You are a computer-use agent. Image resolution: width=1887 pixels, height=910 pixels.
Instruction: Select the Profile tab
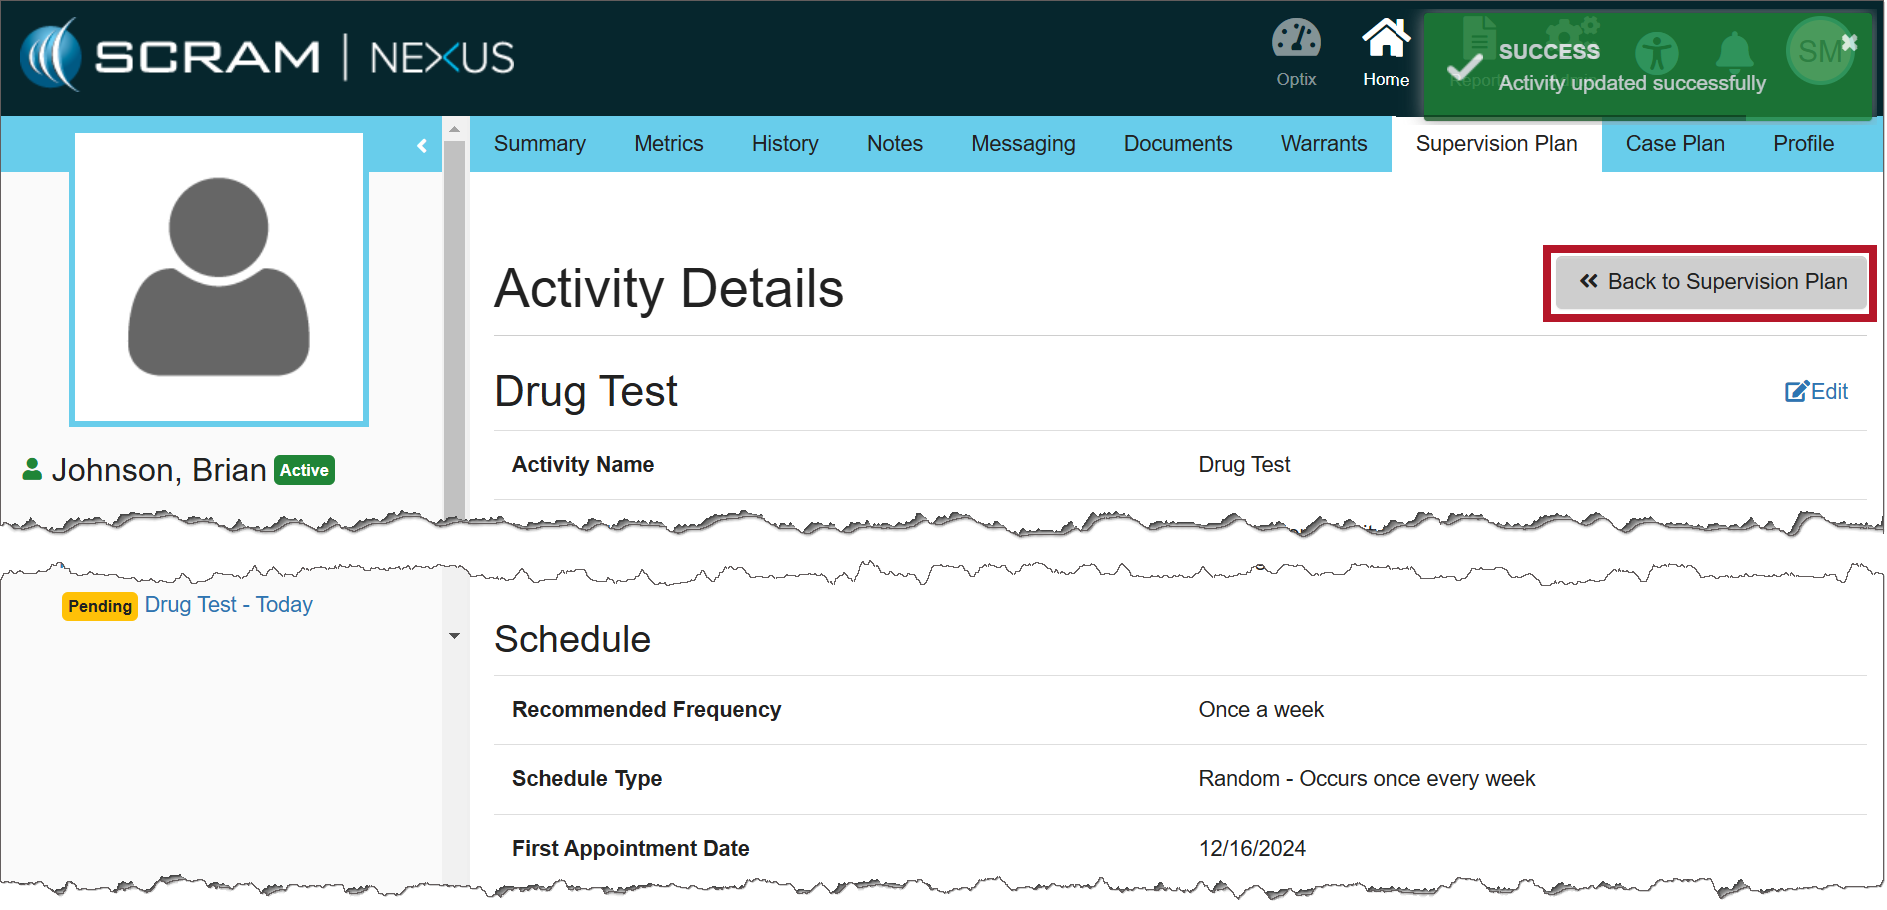1802,144
